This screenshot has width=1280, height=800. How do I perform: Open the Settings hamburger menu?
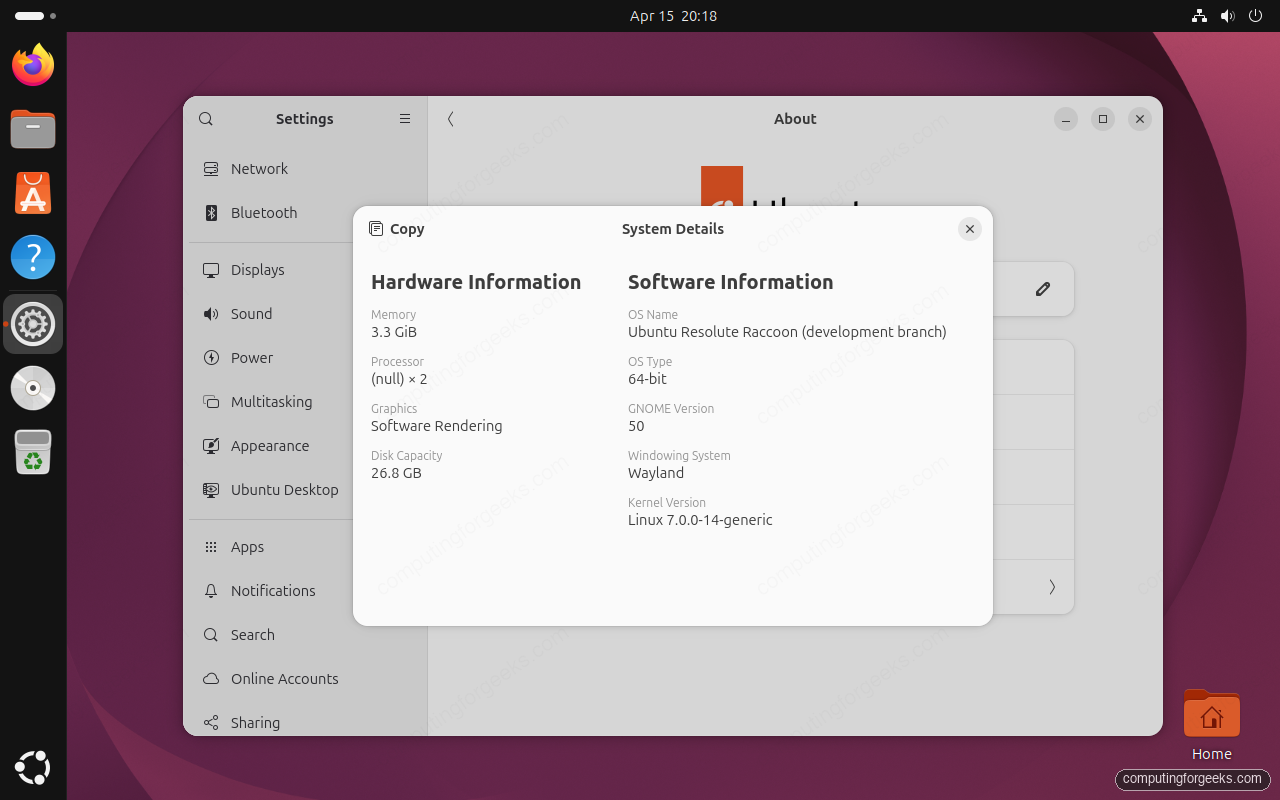tap(404, 118)
